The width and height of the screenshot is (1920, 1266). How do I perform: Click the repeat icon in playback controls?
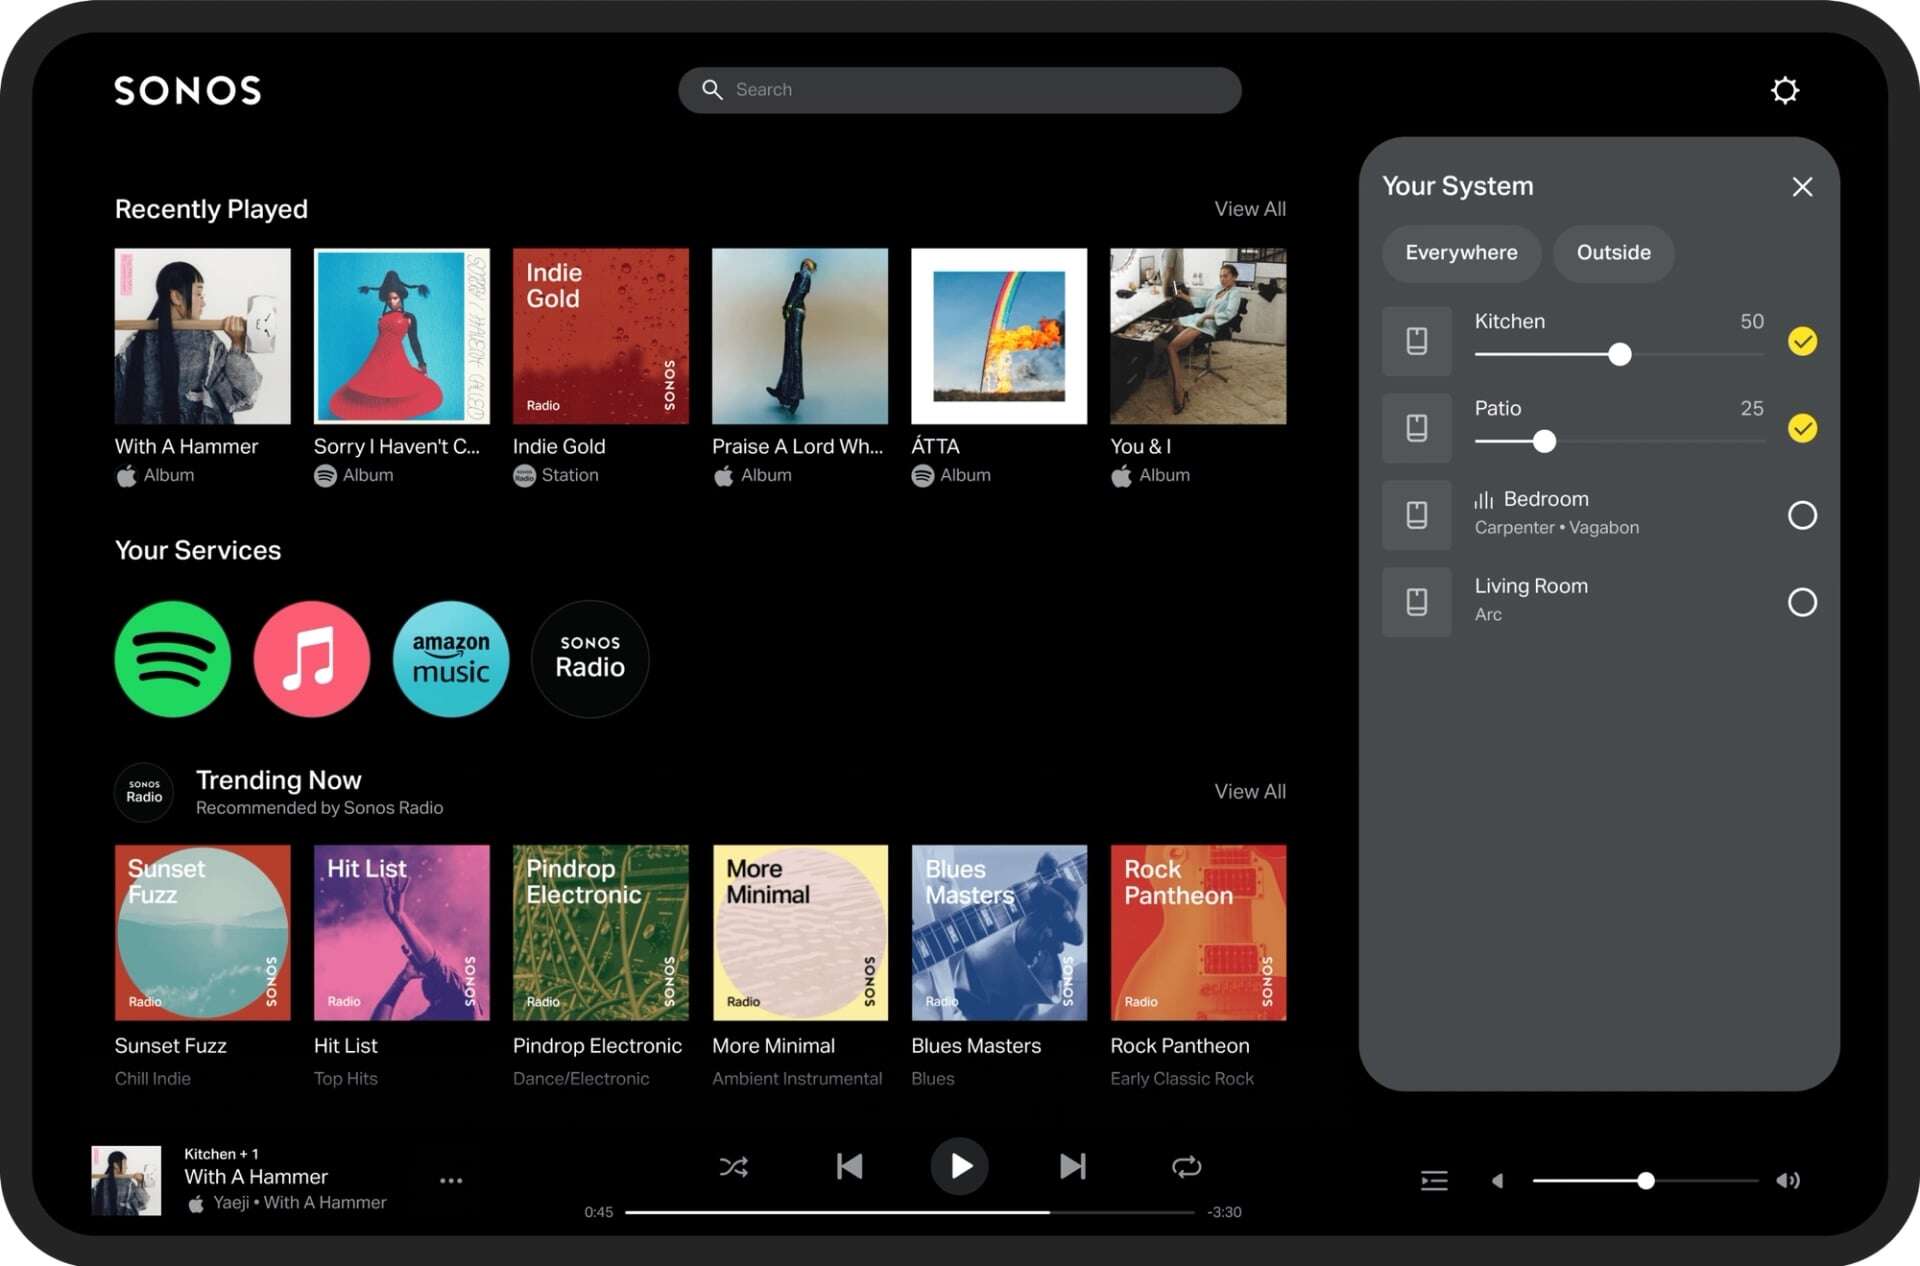[x=1186, y=1166]
